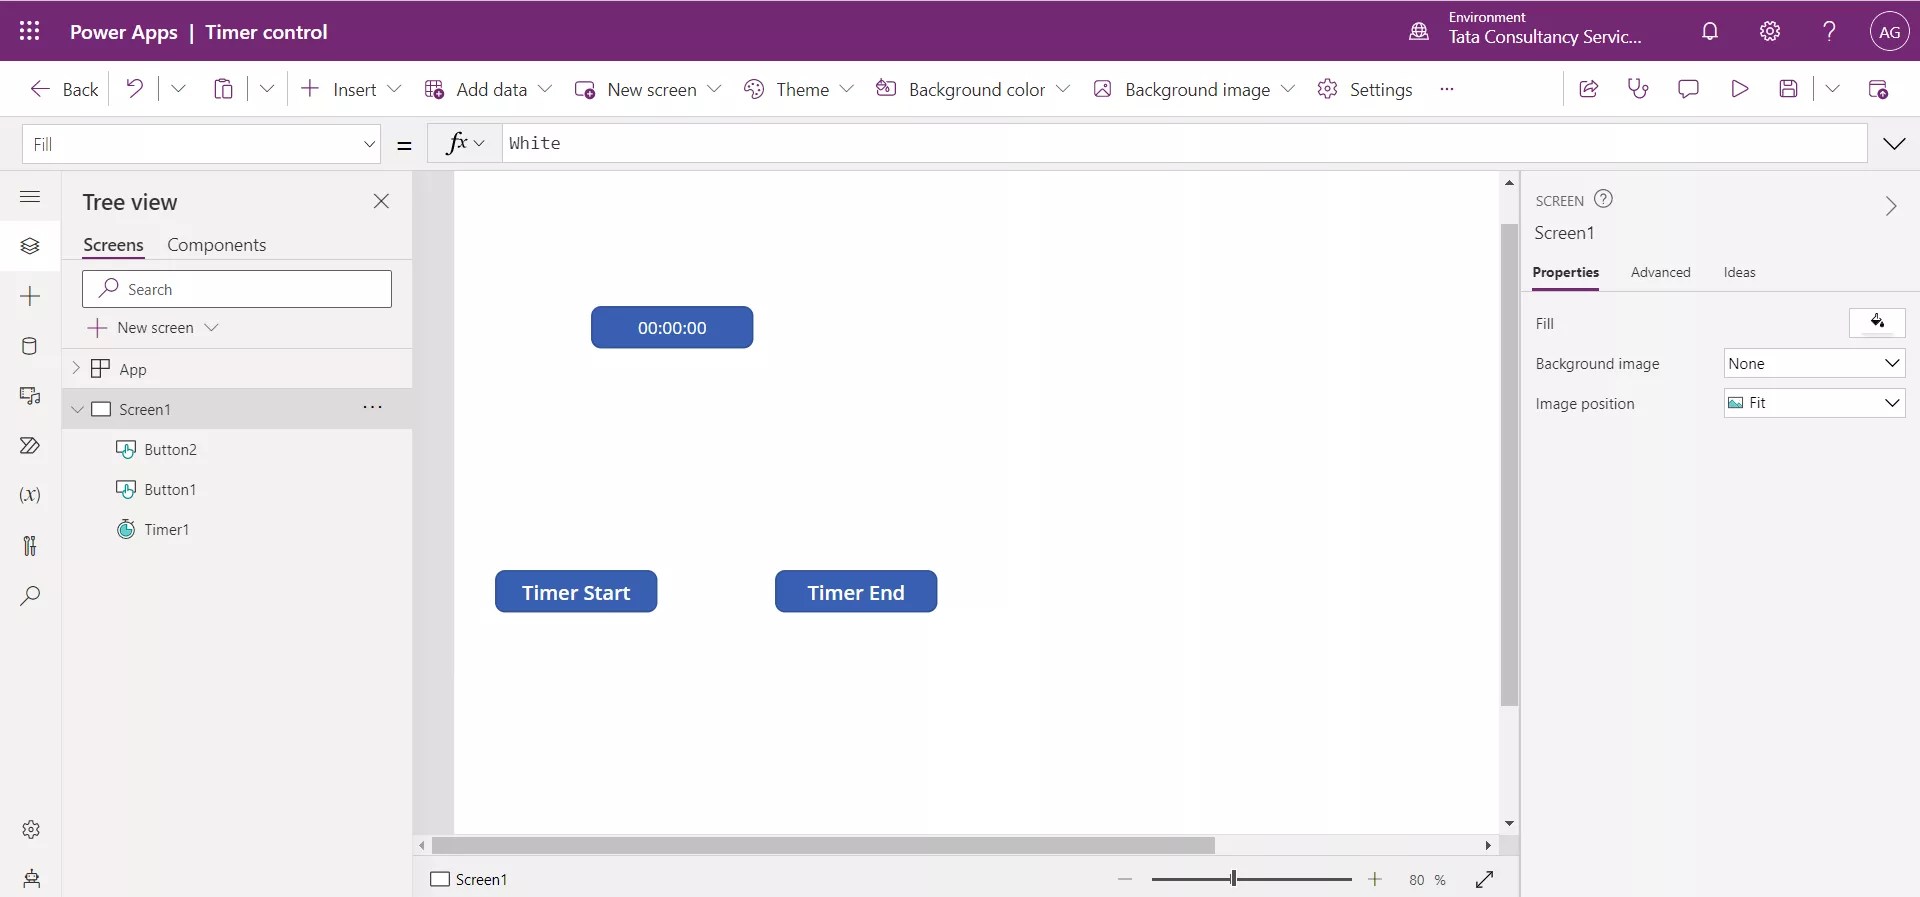
Task: Go Back from the editor
Action: coord(64,89)
